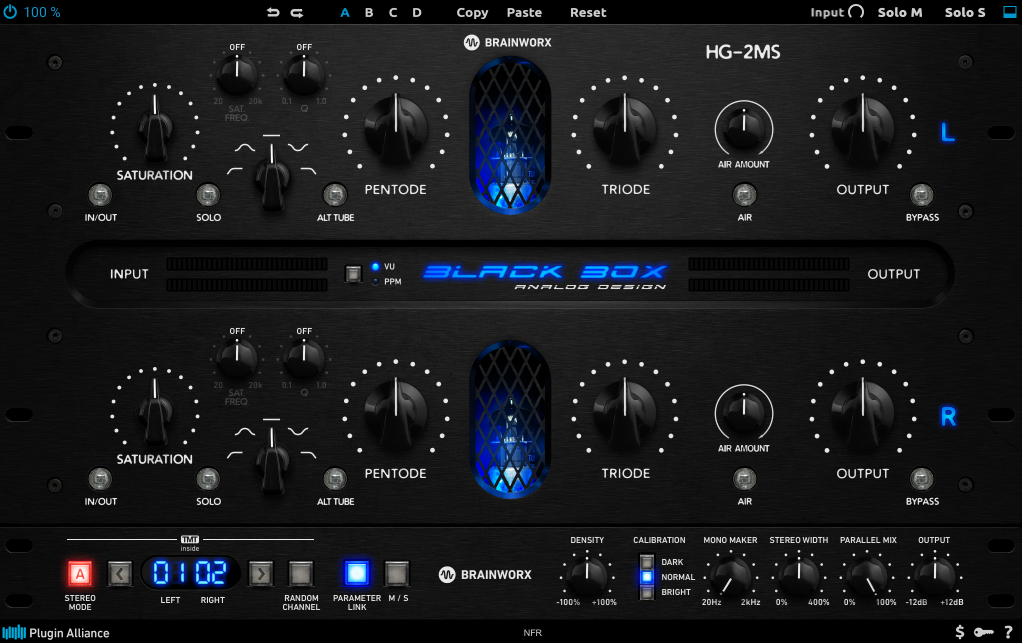Go to next TMT channel arrow

pos(260,573)
